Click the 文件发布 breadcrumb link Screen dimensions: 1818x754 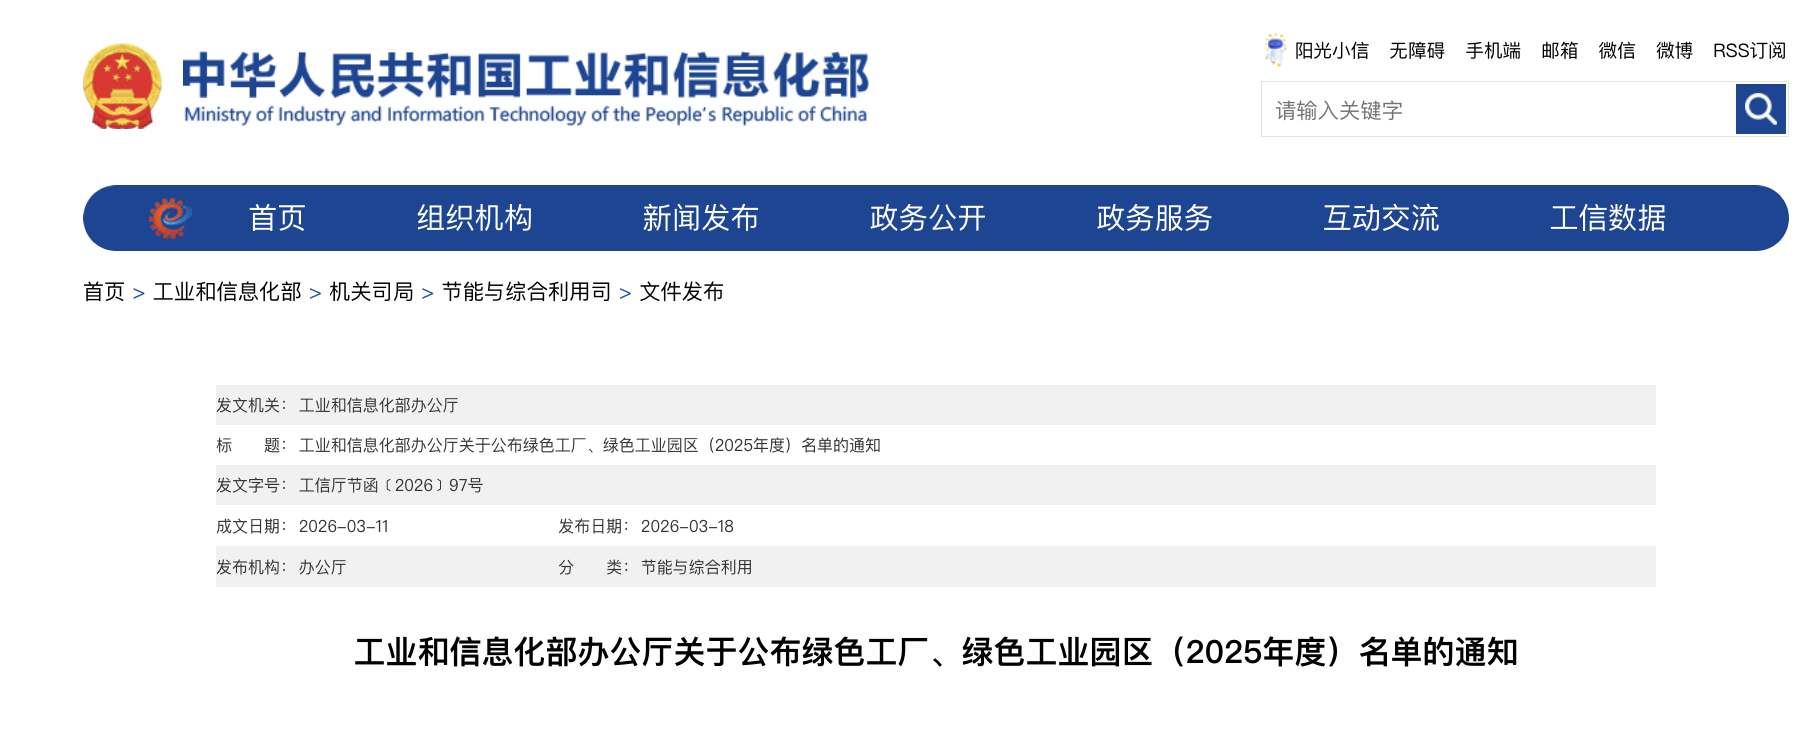tap(681, 292)
